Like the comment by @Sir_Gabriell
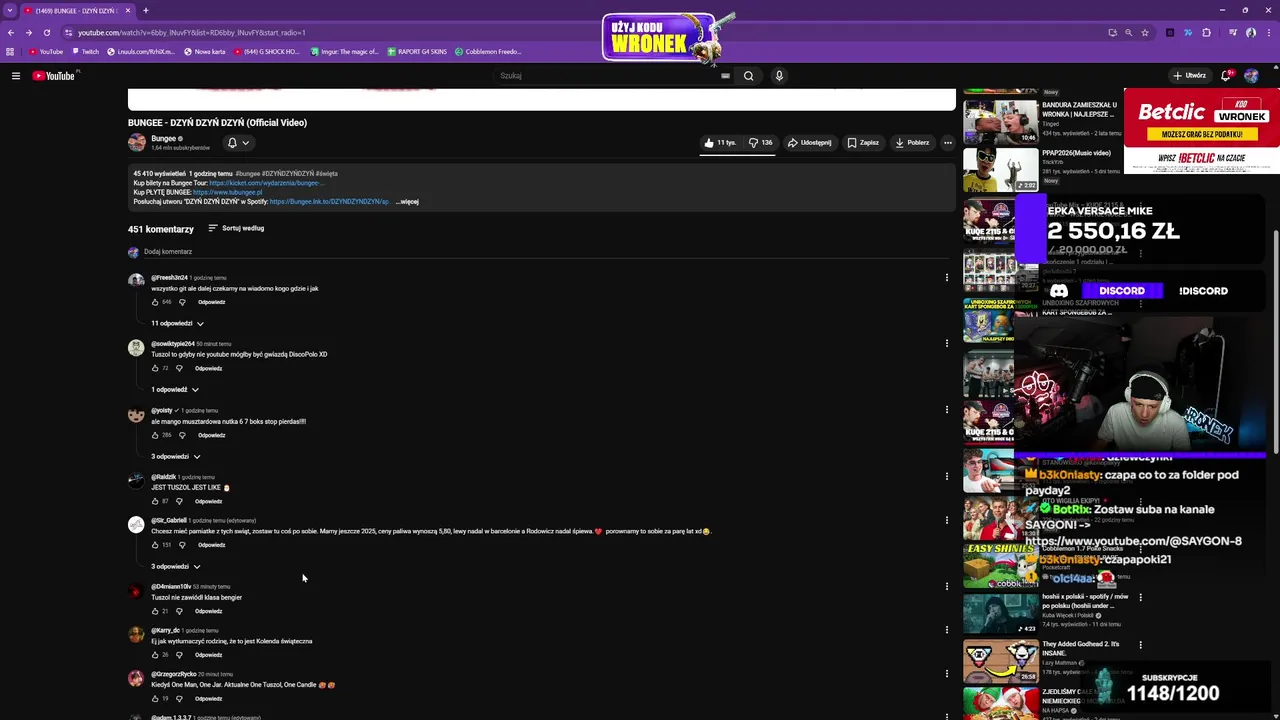This screenshot has width=1280, height=720. (156, 546)
